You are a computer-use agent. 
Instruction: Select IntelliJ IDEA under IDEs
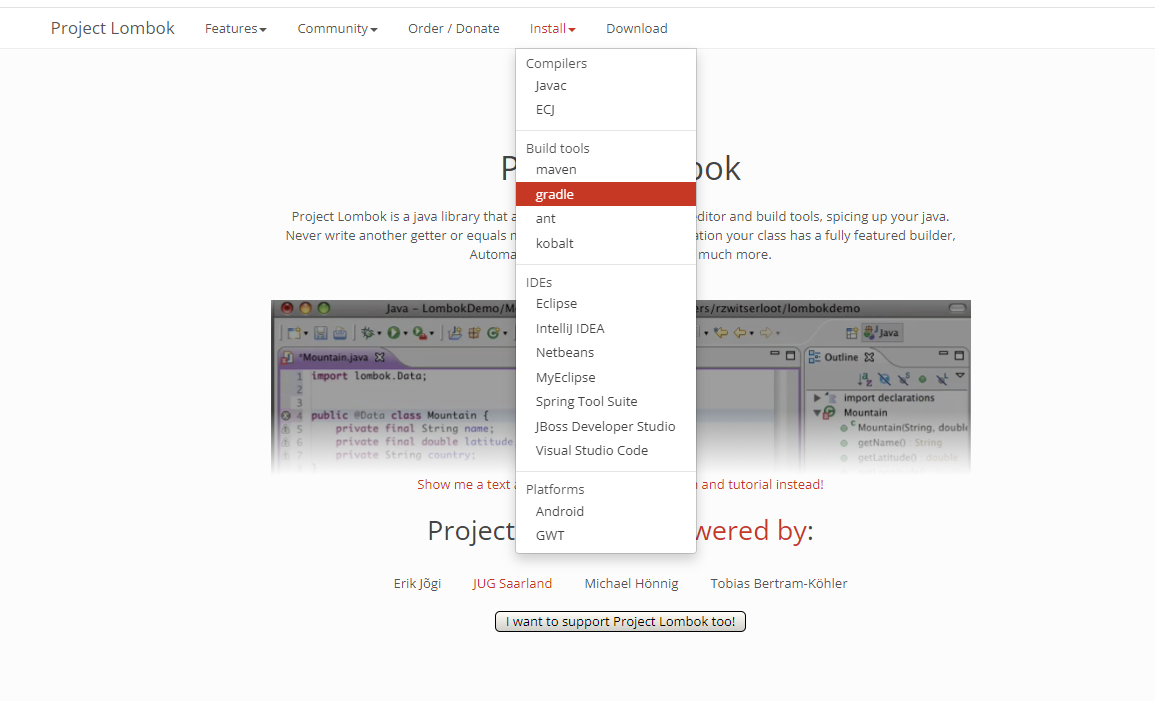[x=605, y=328]
